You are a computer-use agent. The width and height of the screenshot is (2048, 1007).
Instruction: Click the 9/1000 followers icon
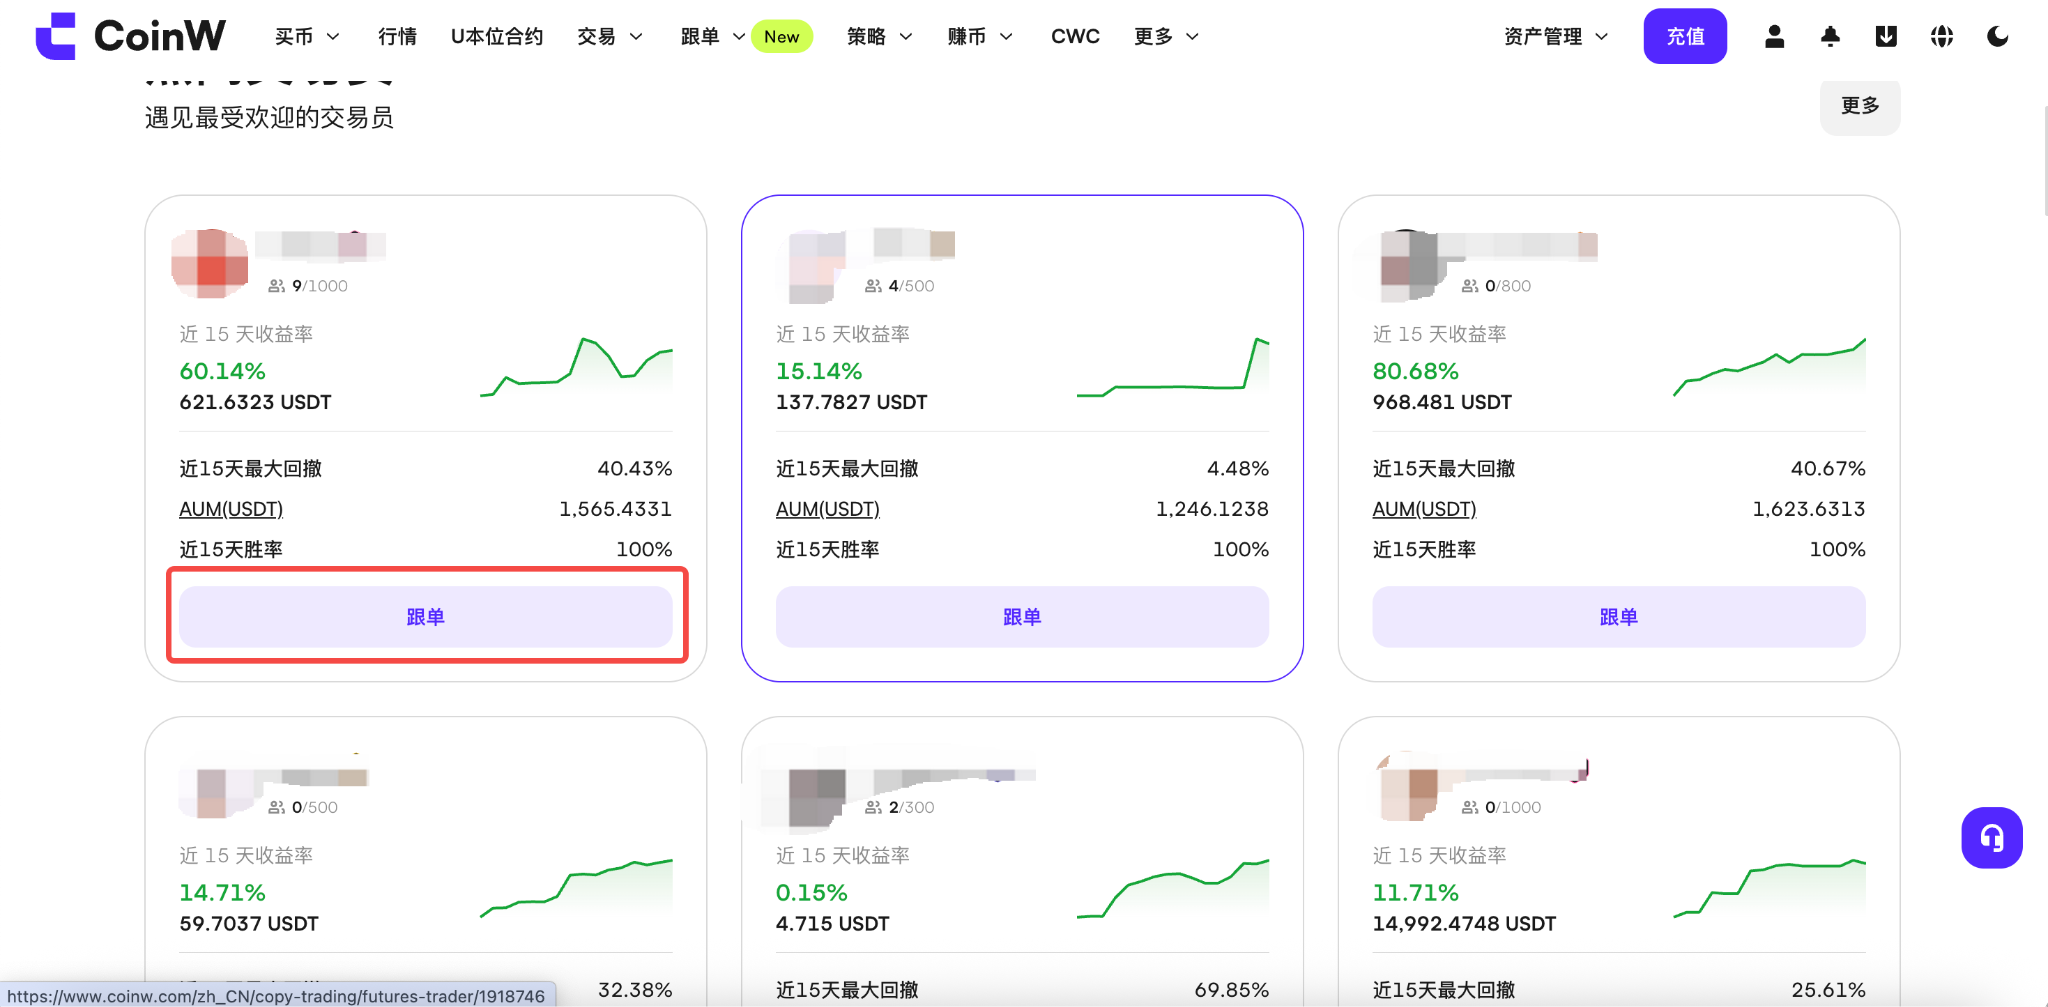(x=277, y=286)
